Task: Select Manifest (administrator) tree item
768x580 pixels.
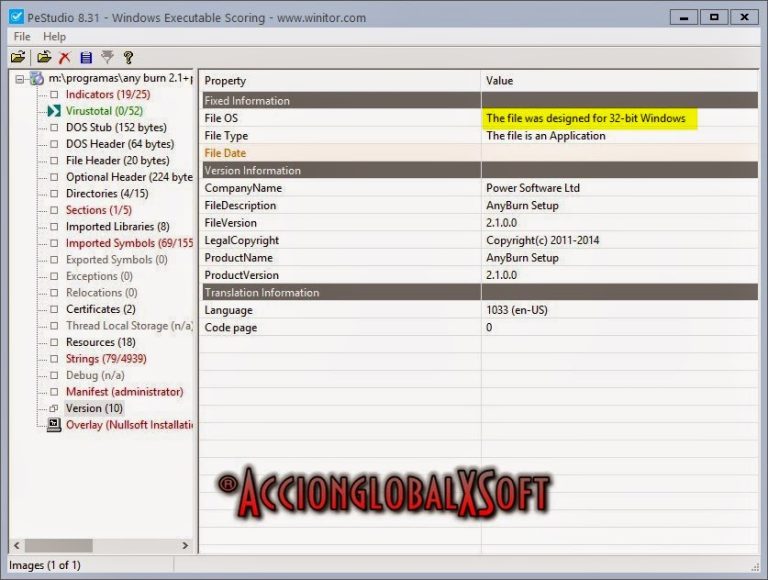Action: 124,392
